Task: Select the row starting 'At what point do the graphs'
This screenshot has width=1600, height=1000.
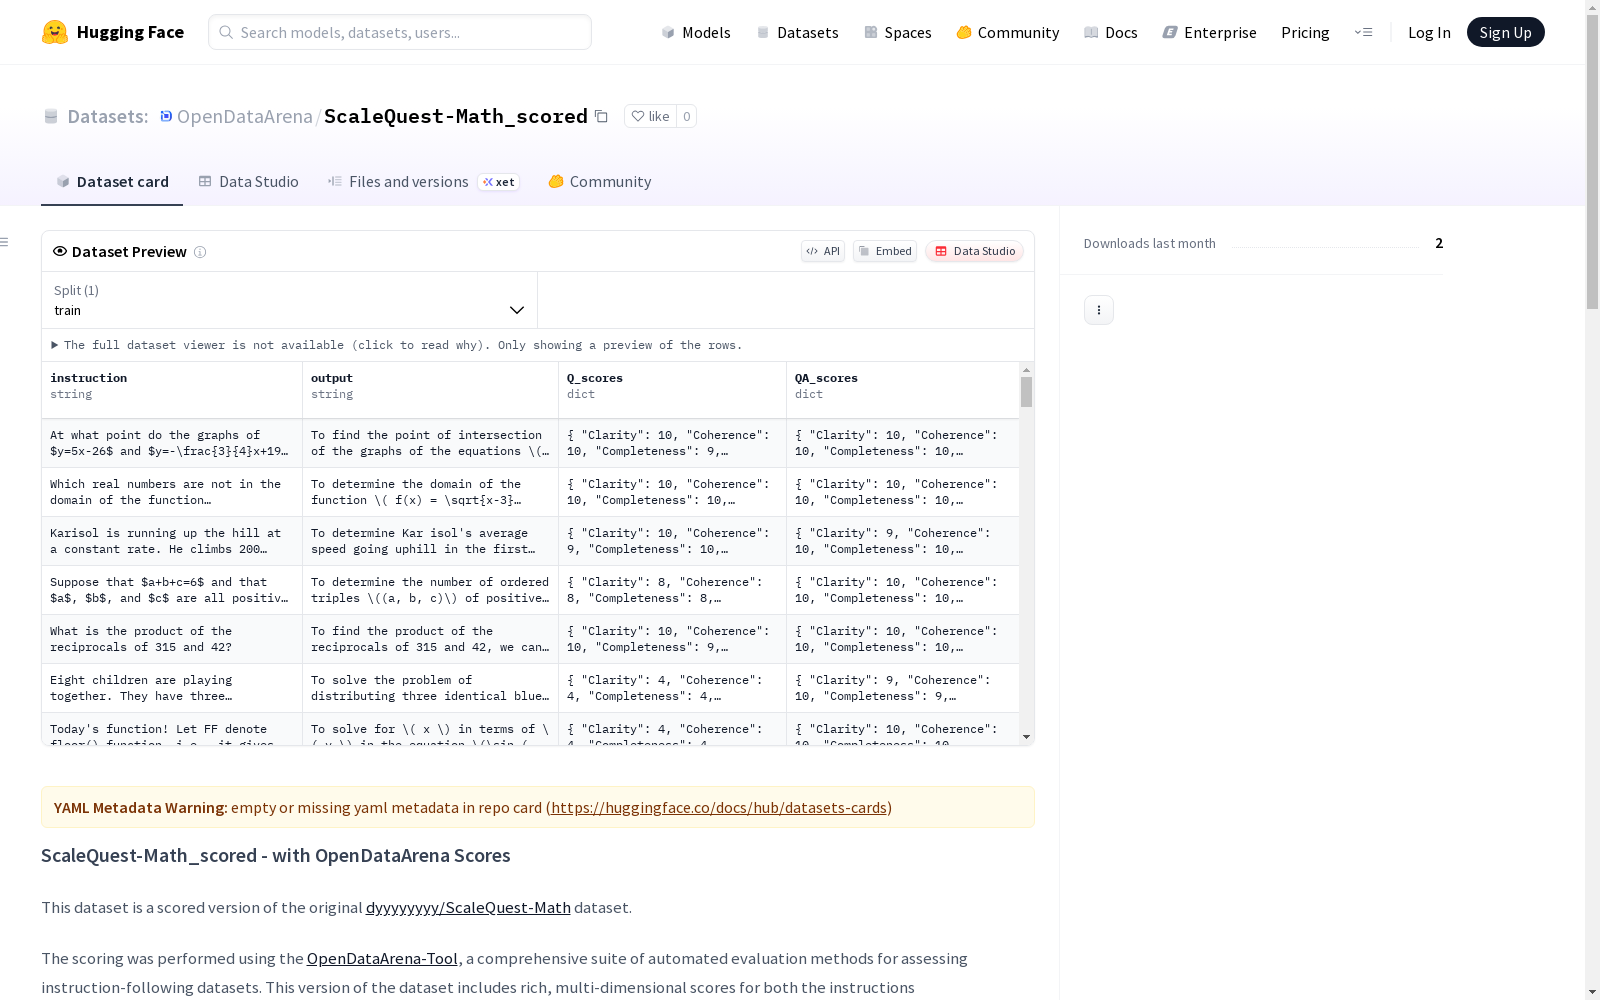Action: coord(531,443)
